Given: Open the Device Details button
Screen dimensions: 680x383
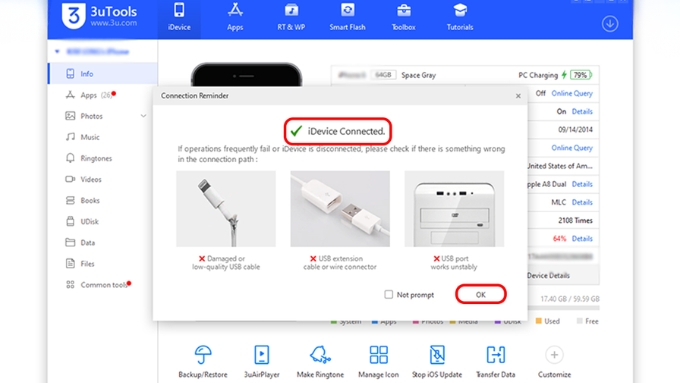Looking at the screenshot, I should point(563,275).
